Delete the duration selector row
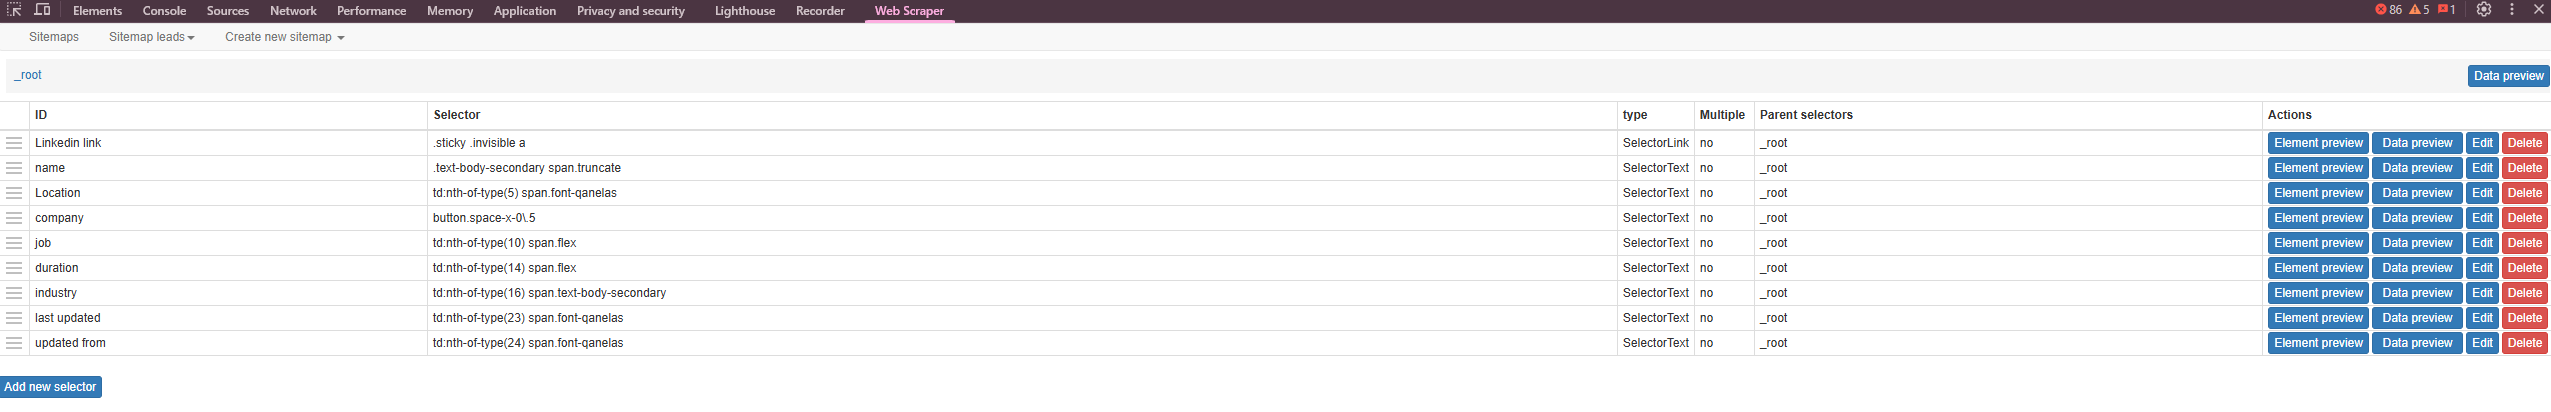Viewport: 2551px width, 412px height. point(2524,268)
